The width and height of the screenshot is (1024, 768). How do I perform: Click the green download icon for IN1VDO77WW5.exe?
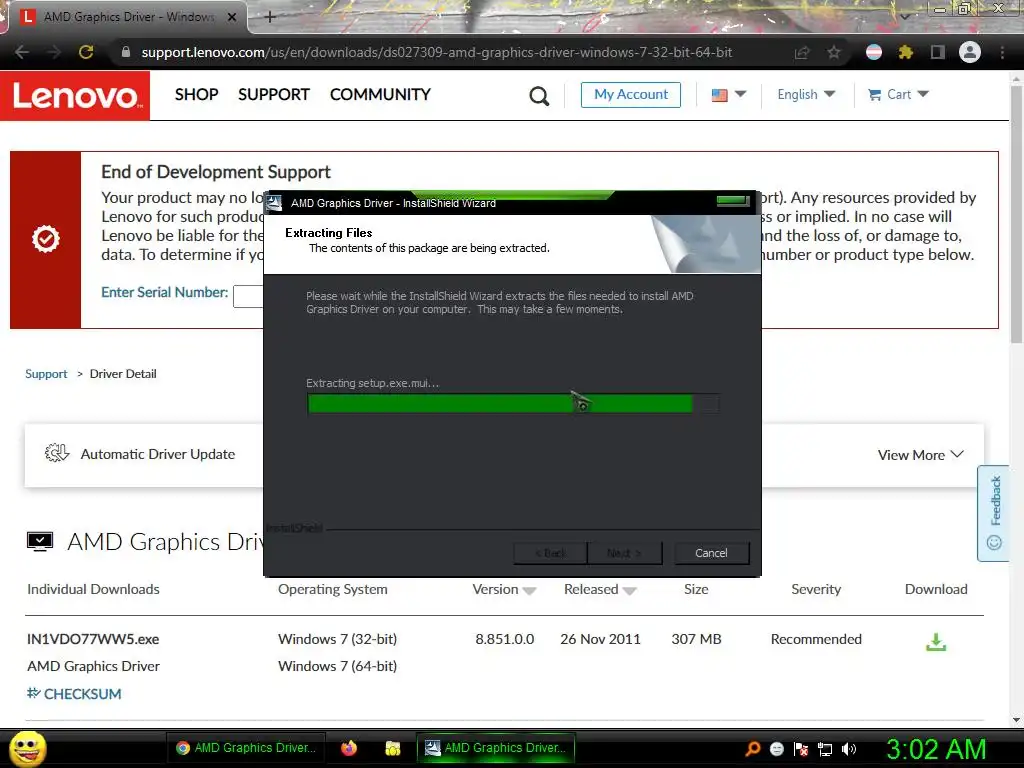tap(936, 642)
